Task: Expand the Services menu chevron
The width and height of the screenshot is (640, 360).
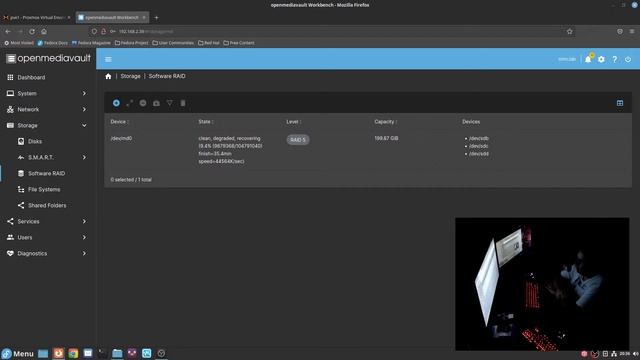Action: click(x=84, y=221)
